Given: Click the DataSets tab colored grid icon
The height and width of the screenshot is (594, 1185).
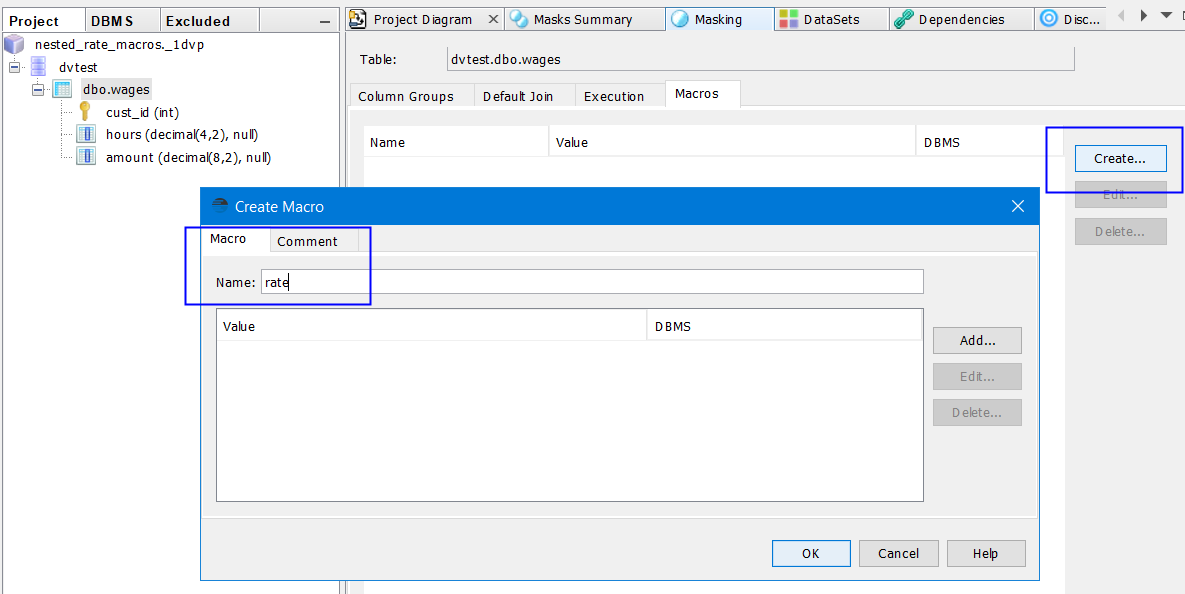Looking at the screenshot, I should 788,19.
